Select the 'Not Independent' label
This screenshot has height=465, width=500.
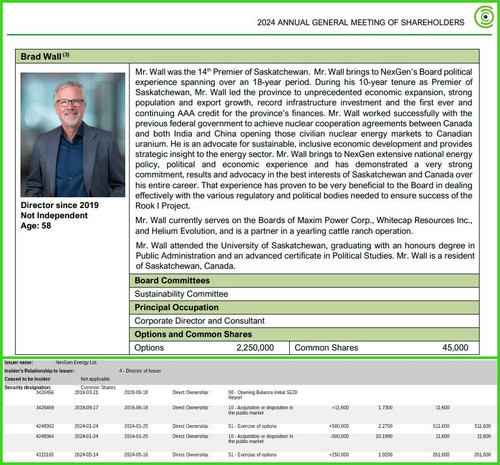(x=54, y=215)
